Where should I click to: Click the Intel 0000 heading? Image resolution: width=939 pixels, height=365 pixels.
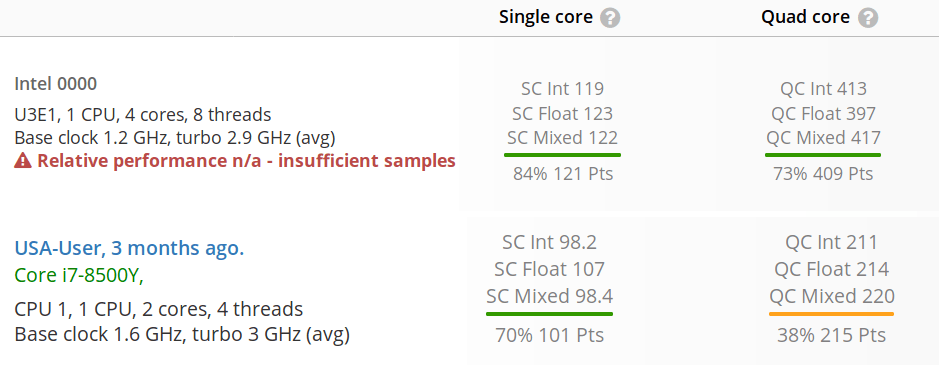click(x=55, y=84)
